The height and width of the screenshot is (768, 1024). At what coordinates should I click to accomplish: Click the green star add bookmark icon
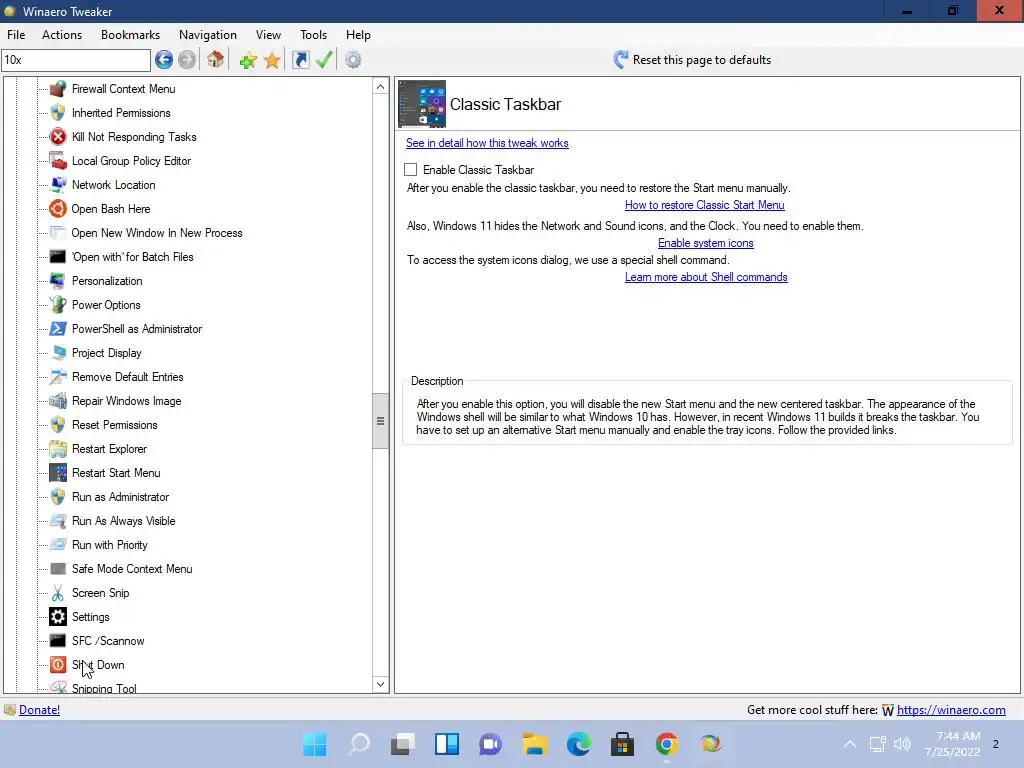pyautogui.click(x=248, y=61)
